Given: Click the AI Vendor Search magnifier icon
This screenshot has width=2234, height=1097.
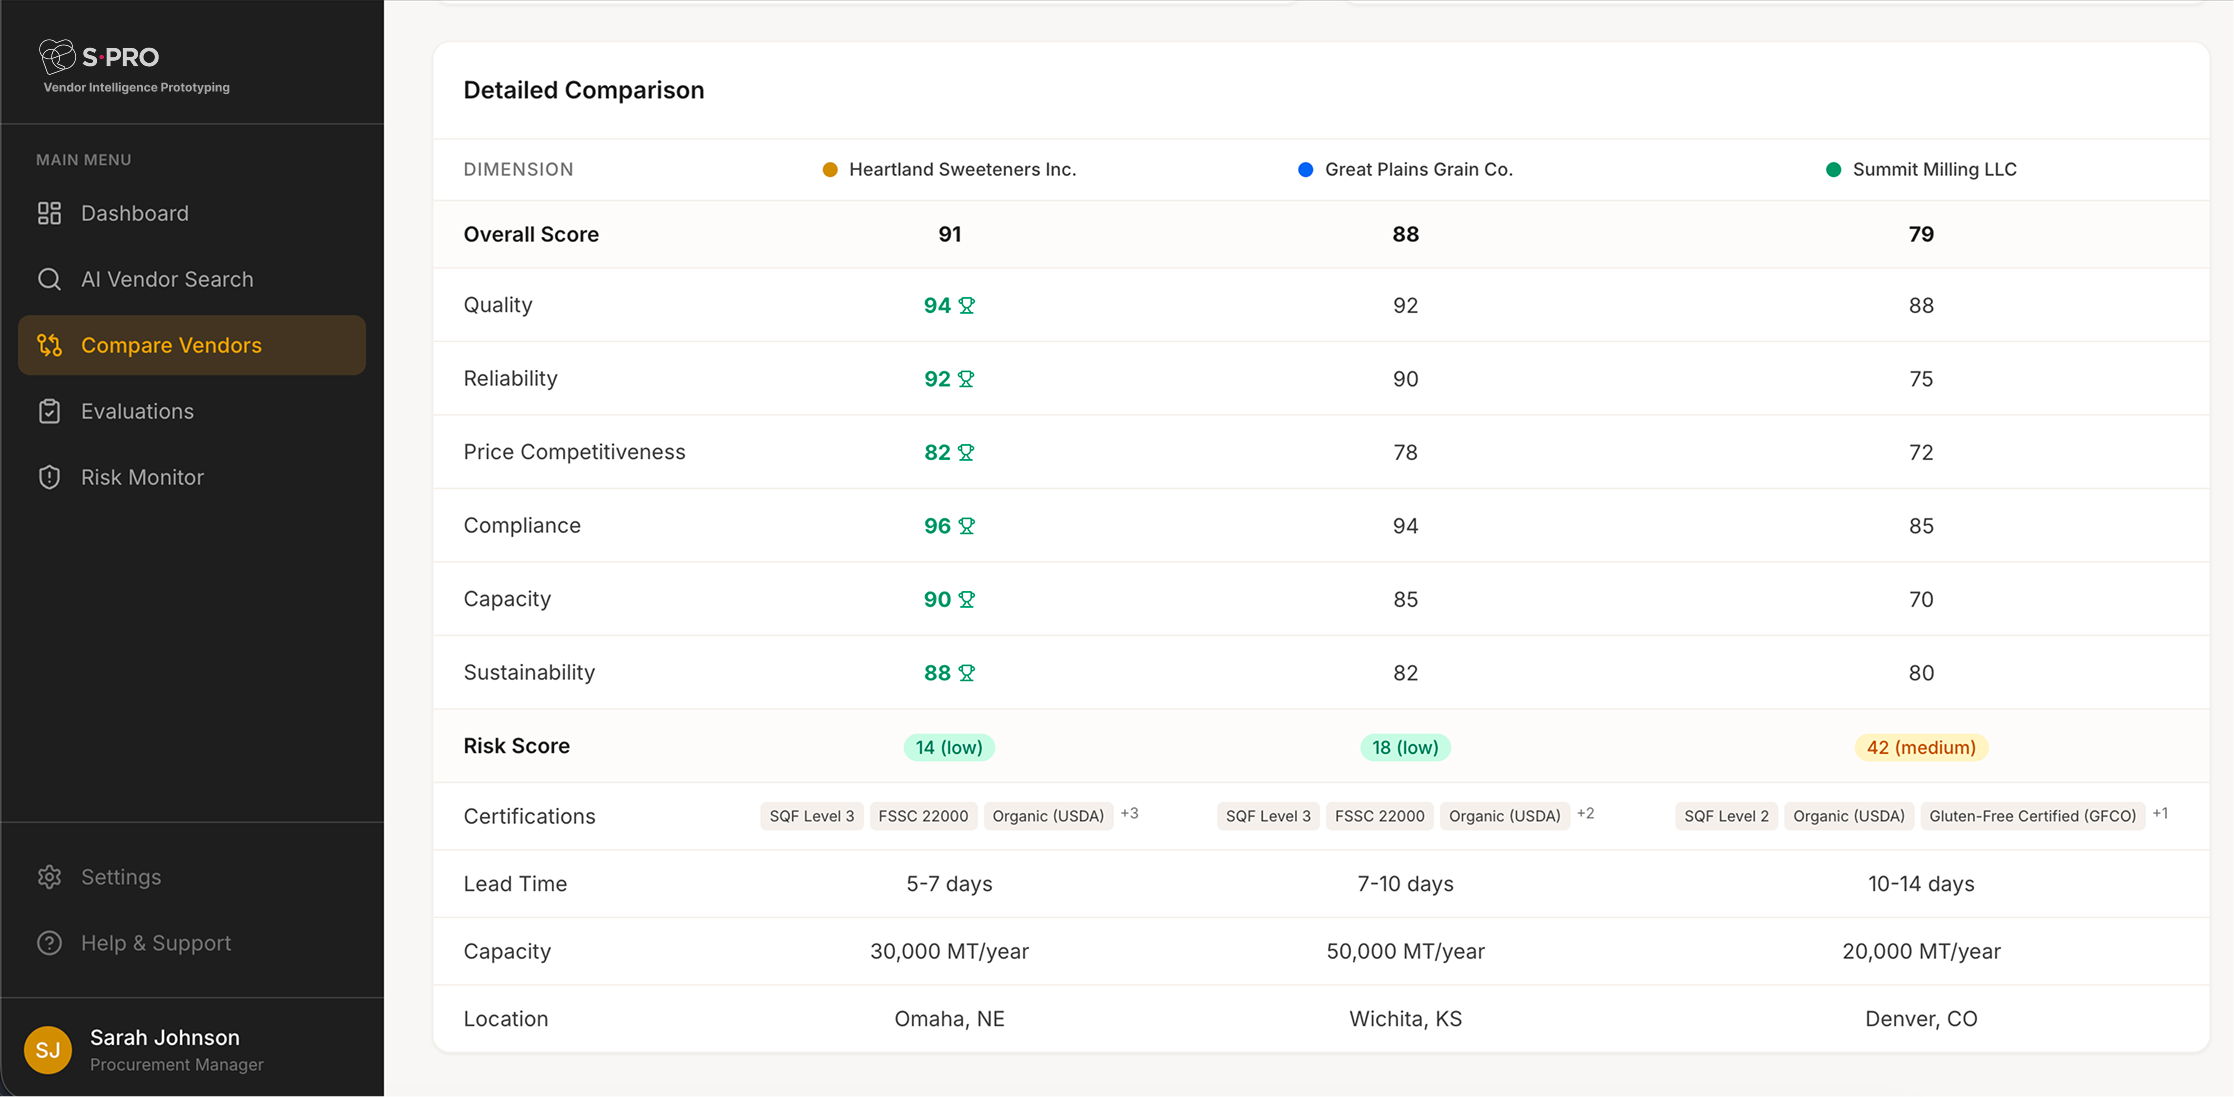Looking at the screenshot, I should 50,279.
